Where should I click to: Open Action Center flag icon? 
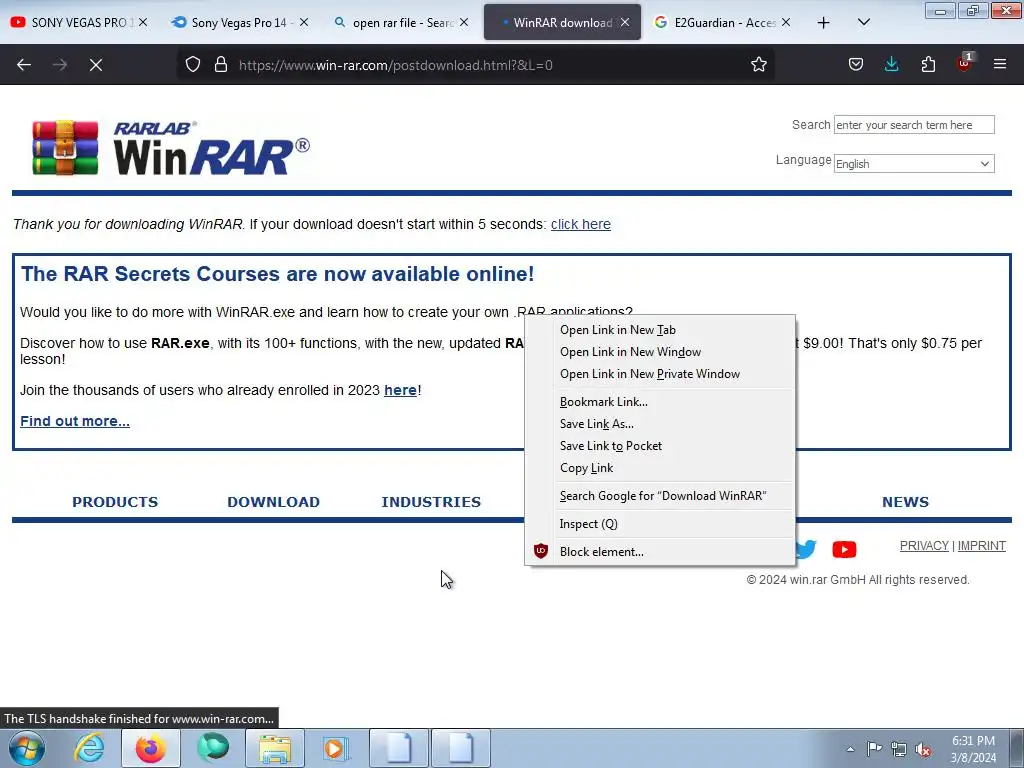[874, 749]
